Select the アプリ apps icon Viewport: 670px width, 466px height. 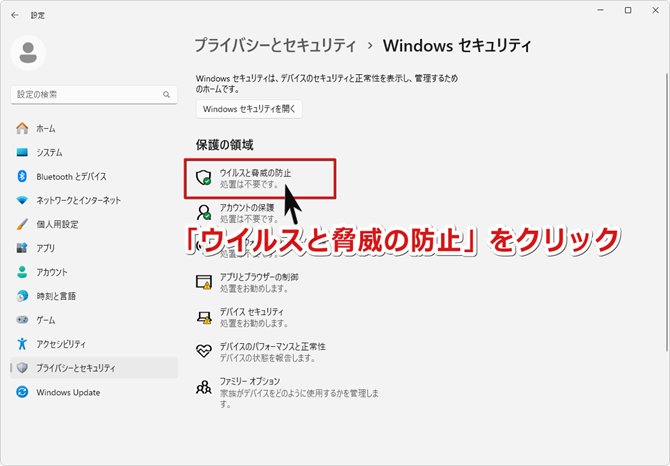tap(22, 248)
